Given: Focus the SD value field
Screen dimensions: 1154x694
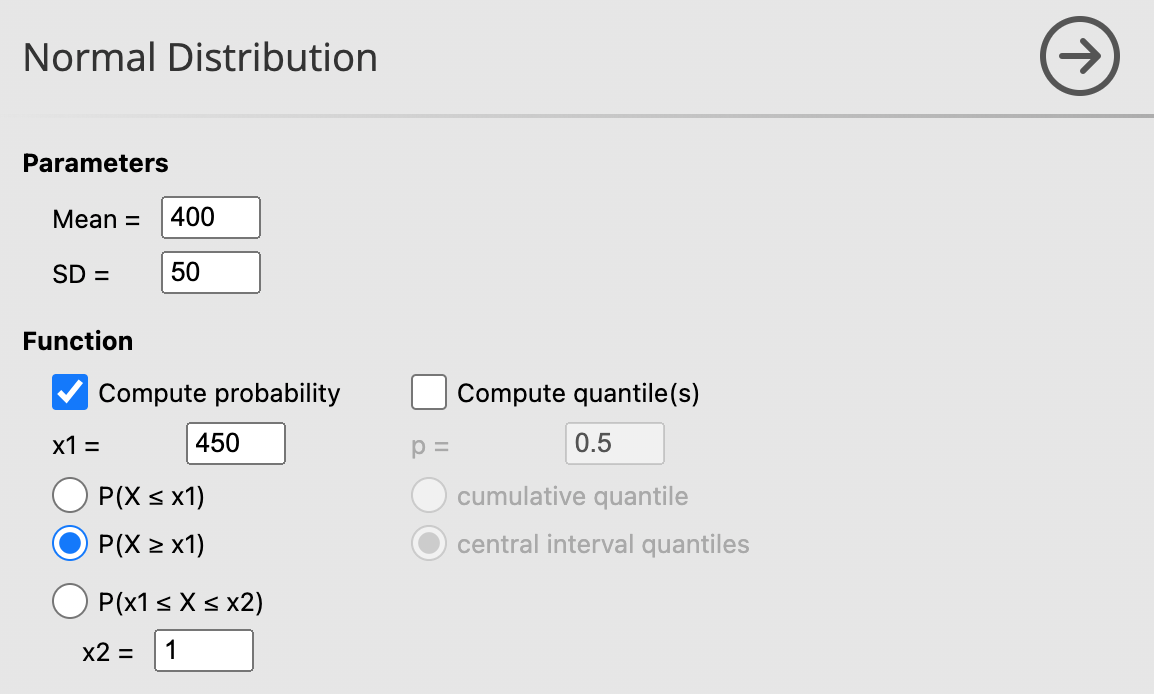Looking at the screenshot, I should point(210,272).
